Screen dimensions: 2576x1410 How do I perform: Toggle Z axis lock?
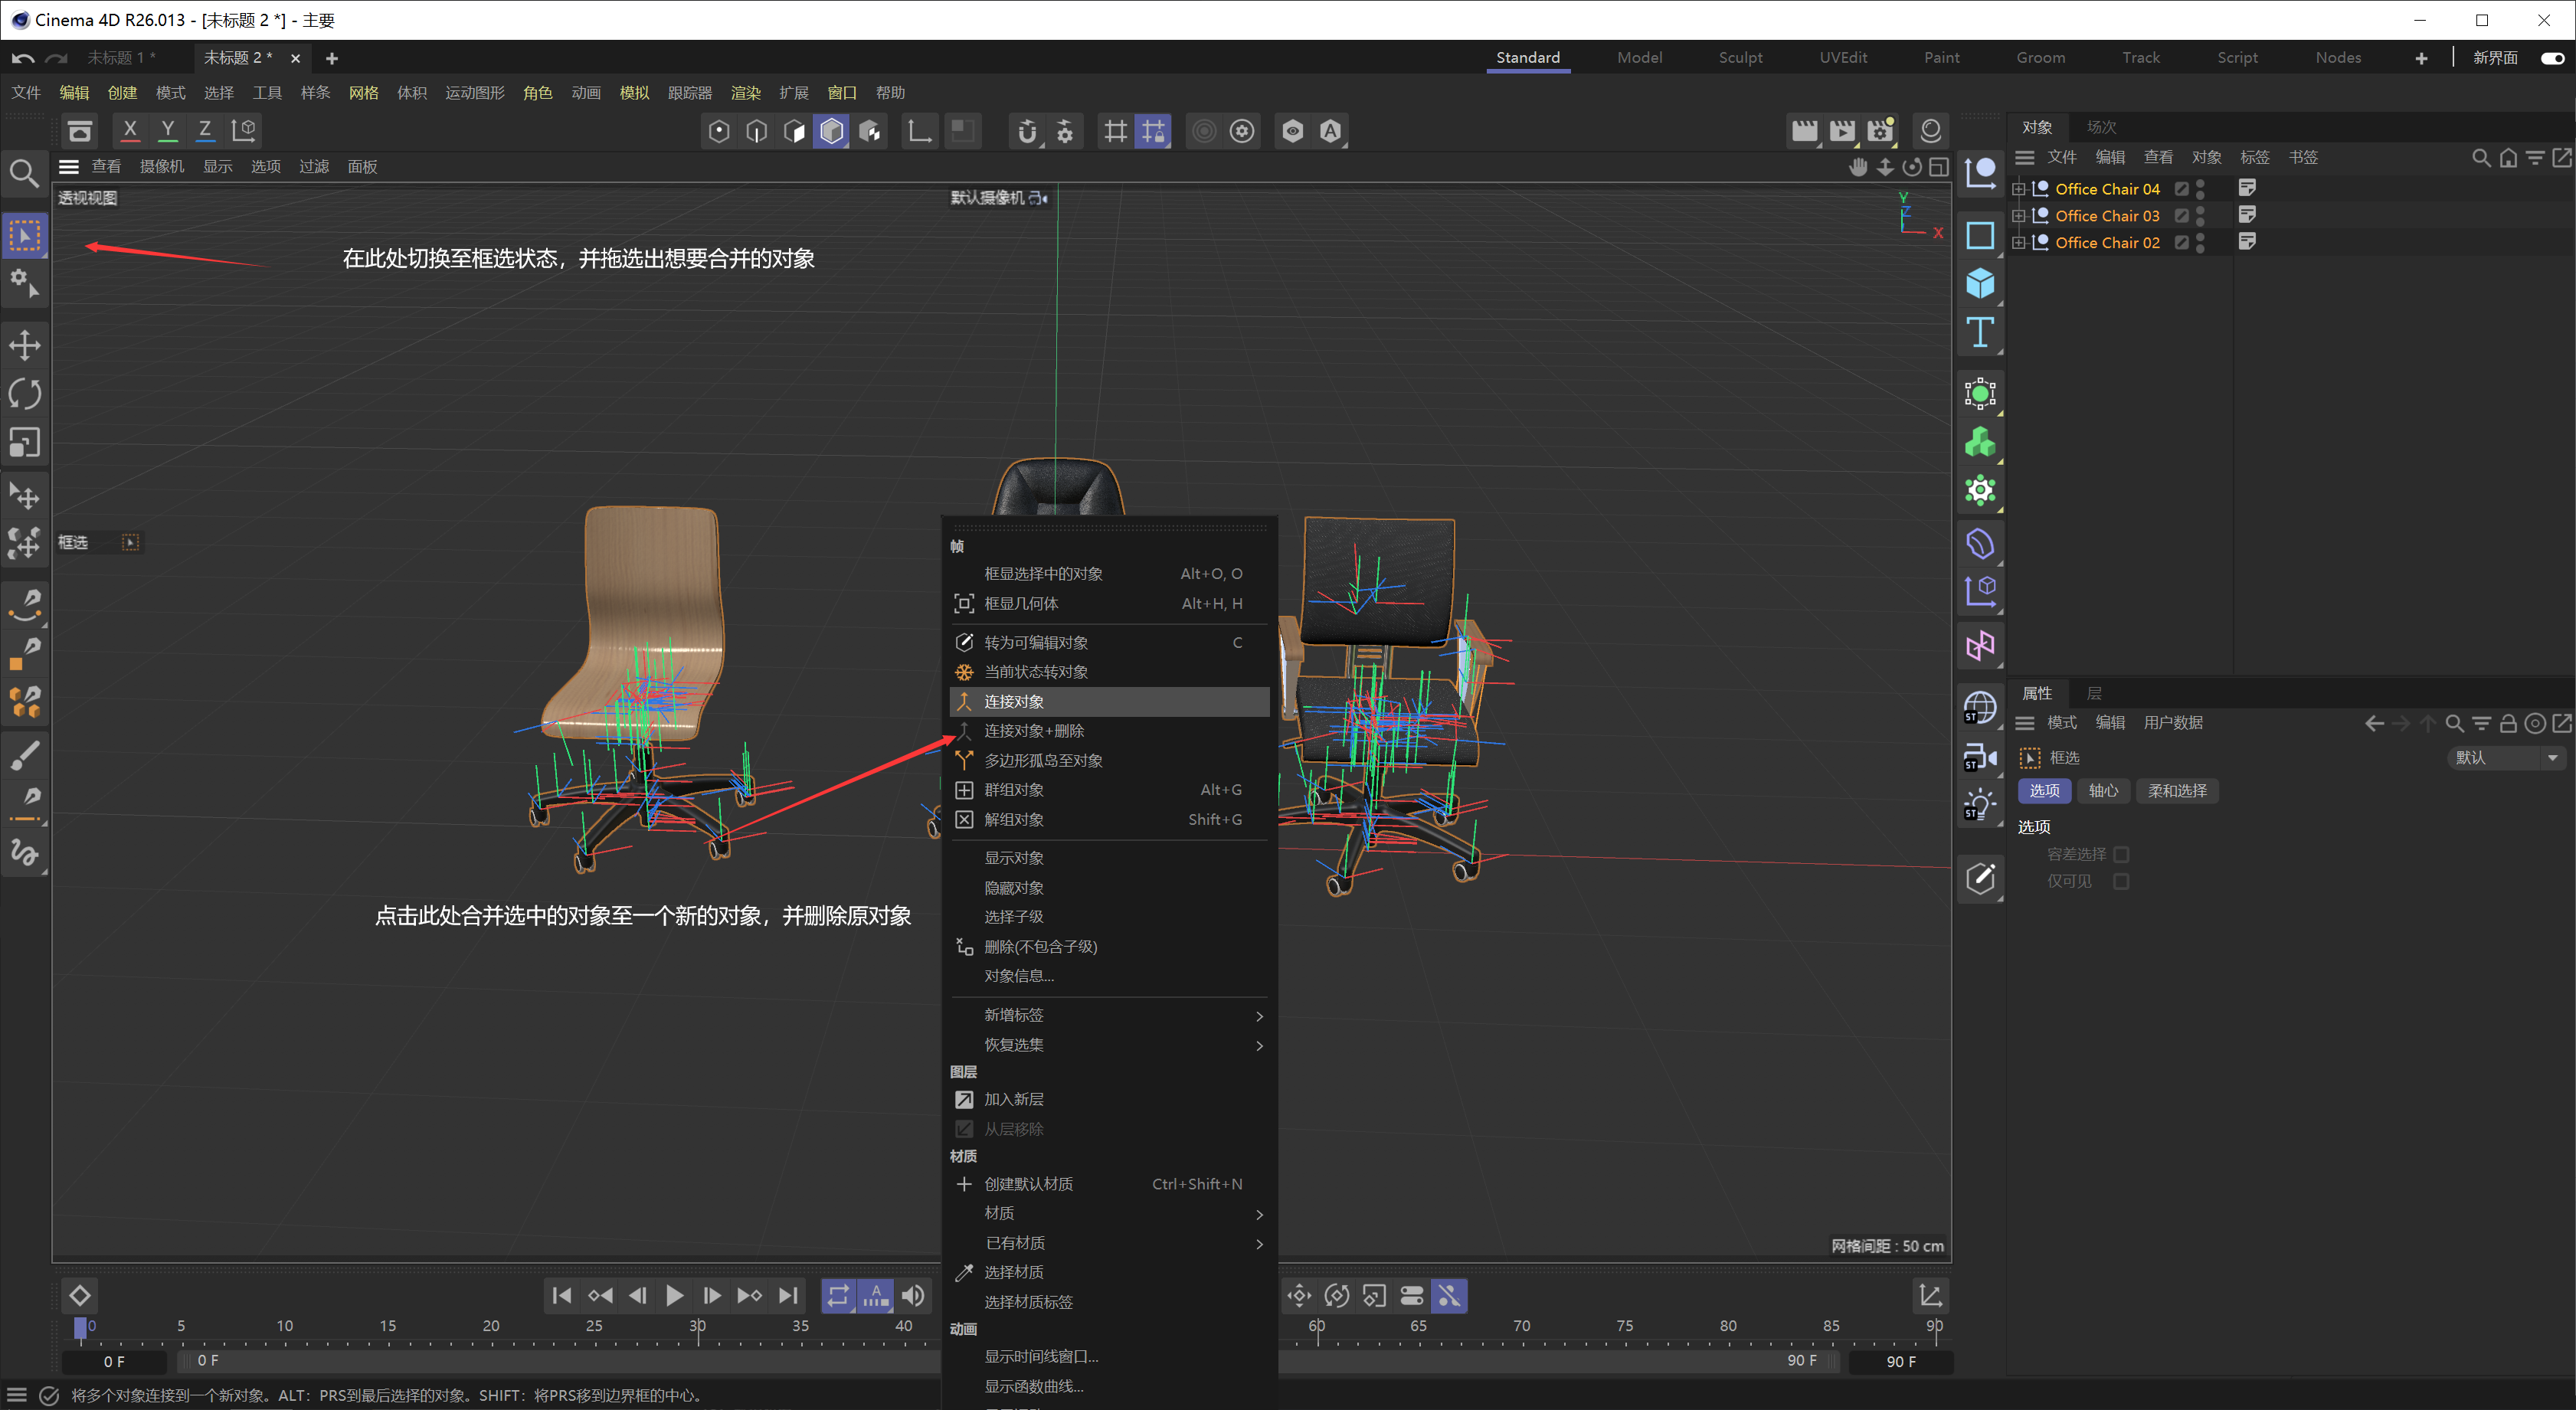[205, 130]
